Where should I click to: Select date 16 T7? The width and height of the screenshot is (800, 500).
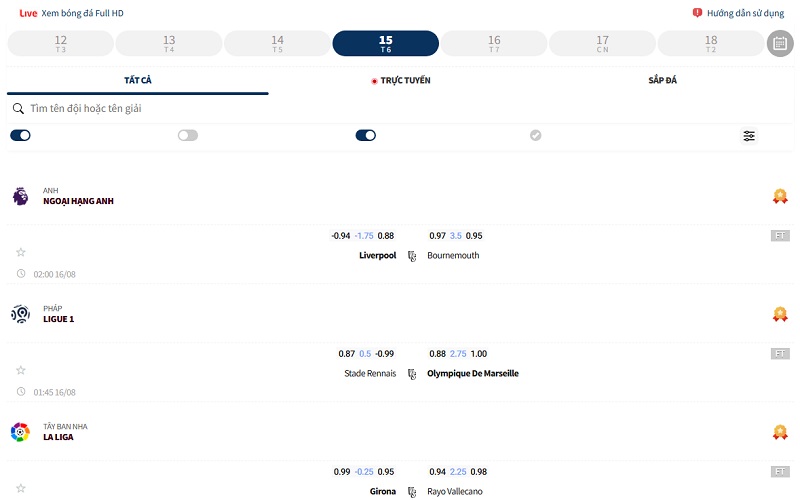point(494,43)
